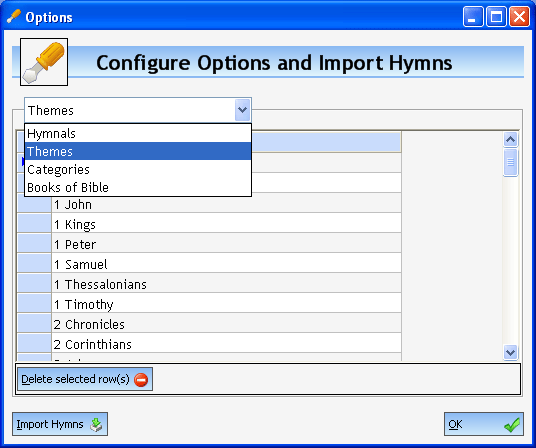The height and width of the screenshot is (448, 536).
Task: Select the 1 Thessalonians row
Action: 226,284
